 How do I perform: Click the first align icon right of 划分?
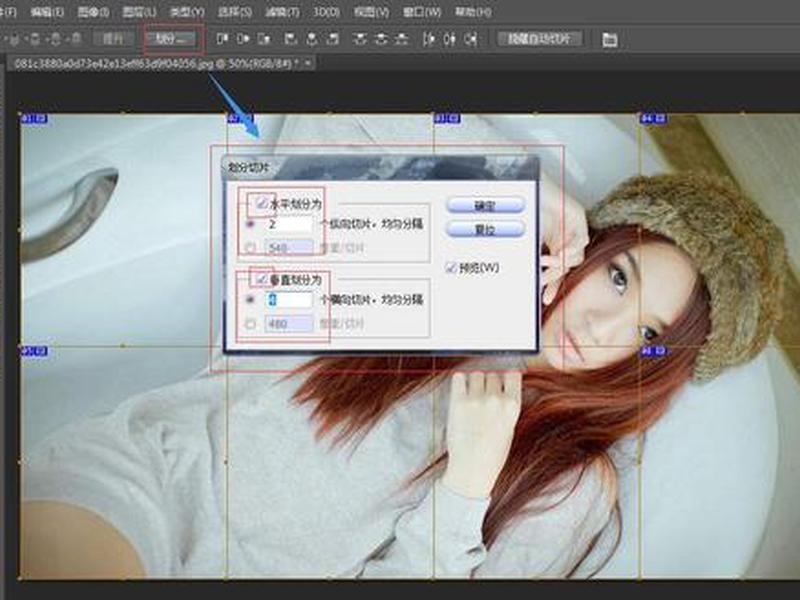point(222,39)
